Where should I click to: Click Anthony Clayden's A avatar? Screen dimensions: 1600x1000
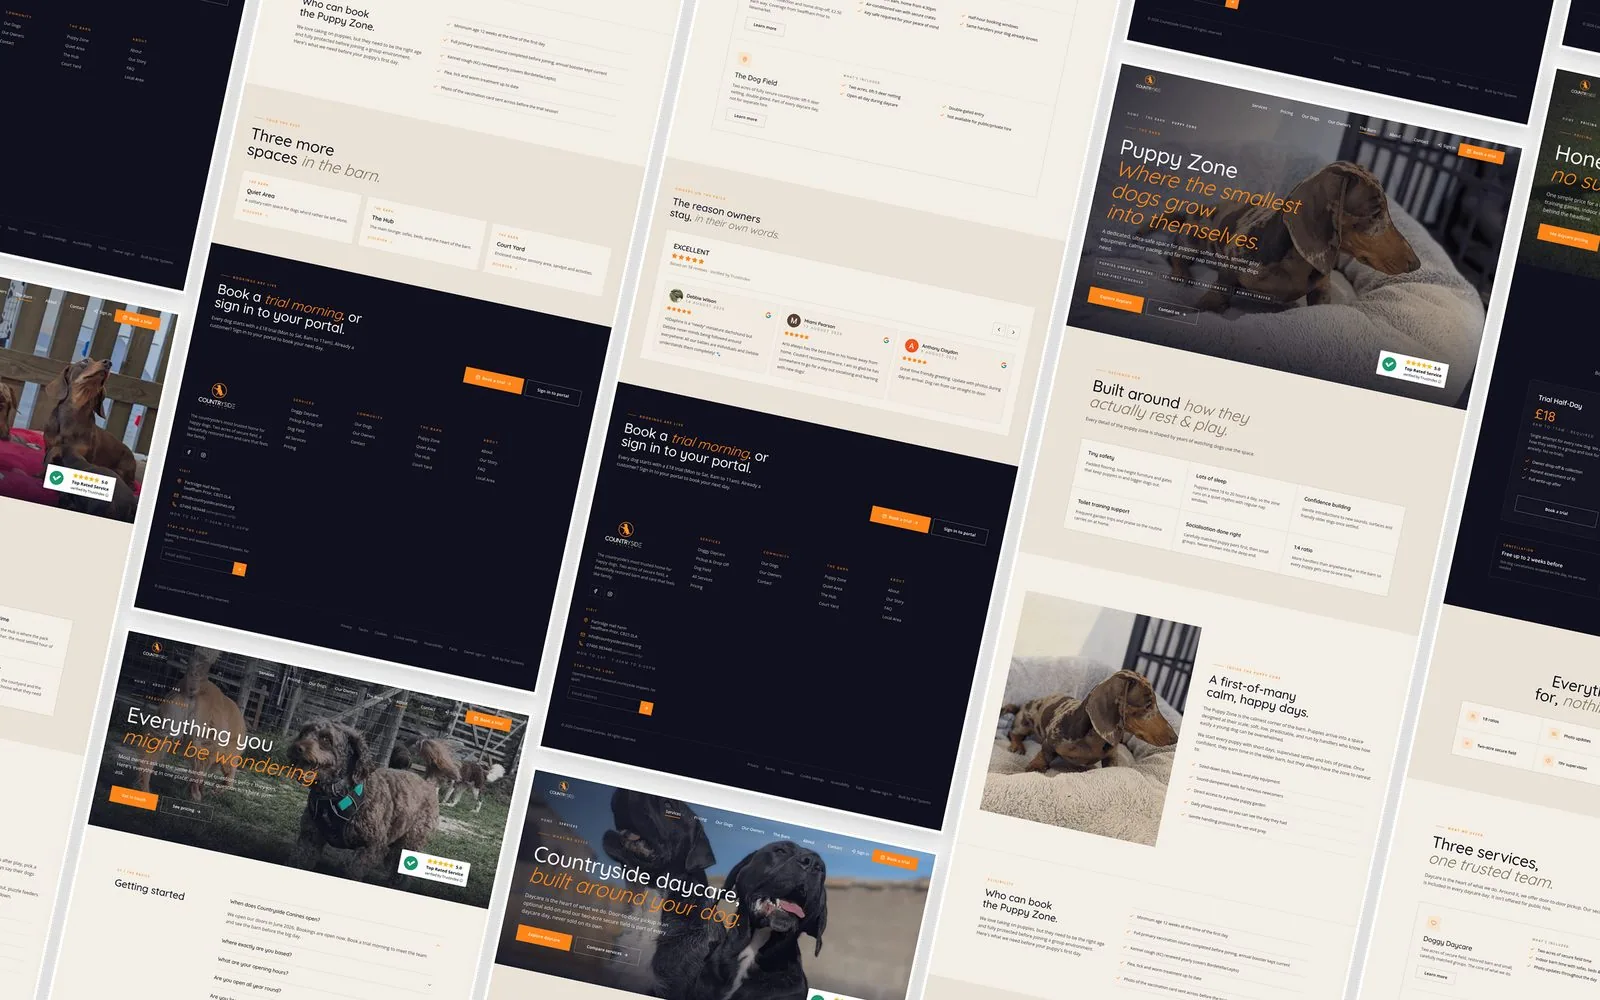click(x=911, y=345)
